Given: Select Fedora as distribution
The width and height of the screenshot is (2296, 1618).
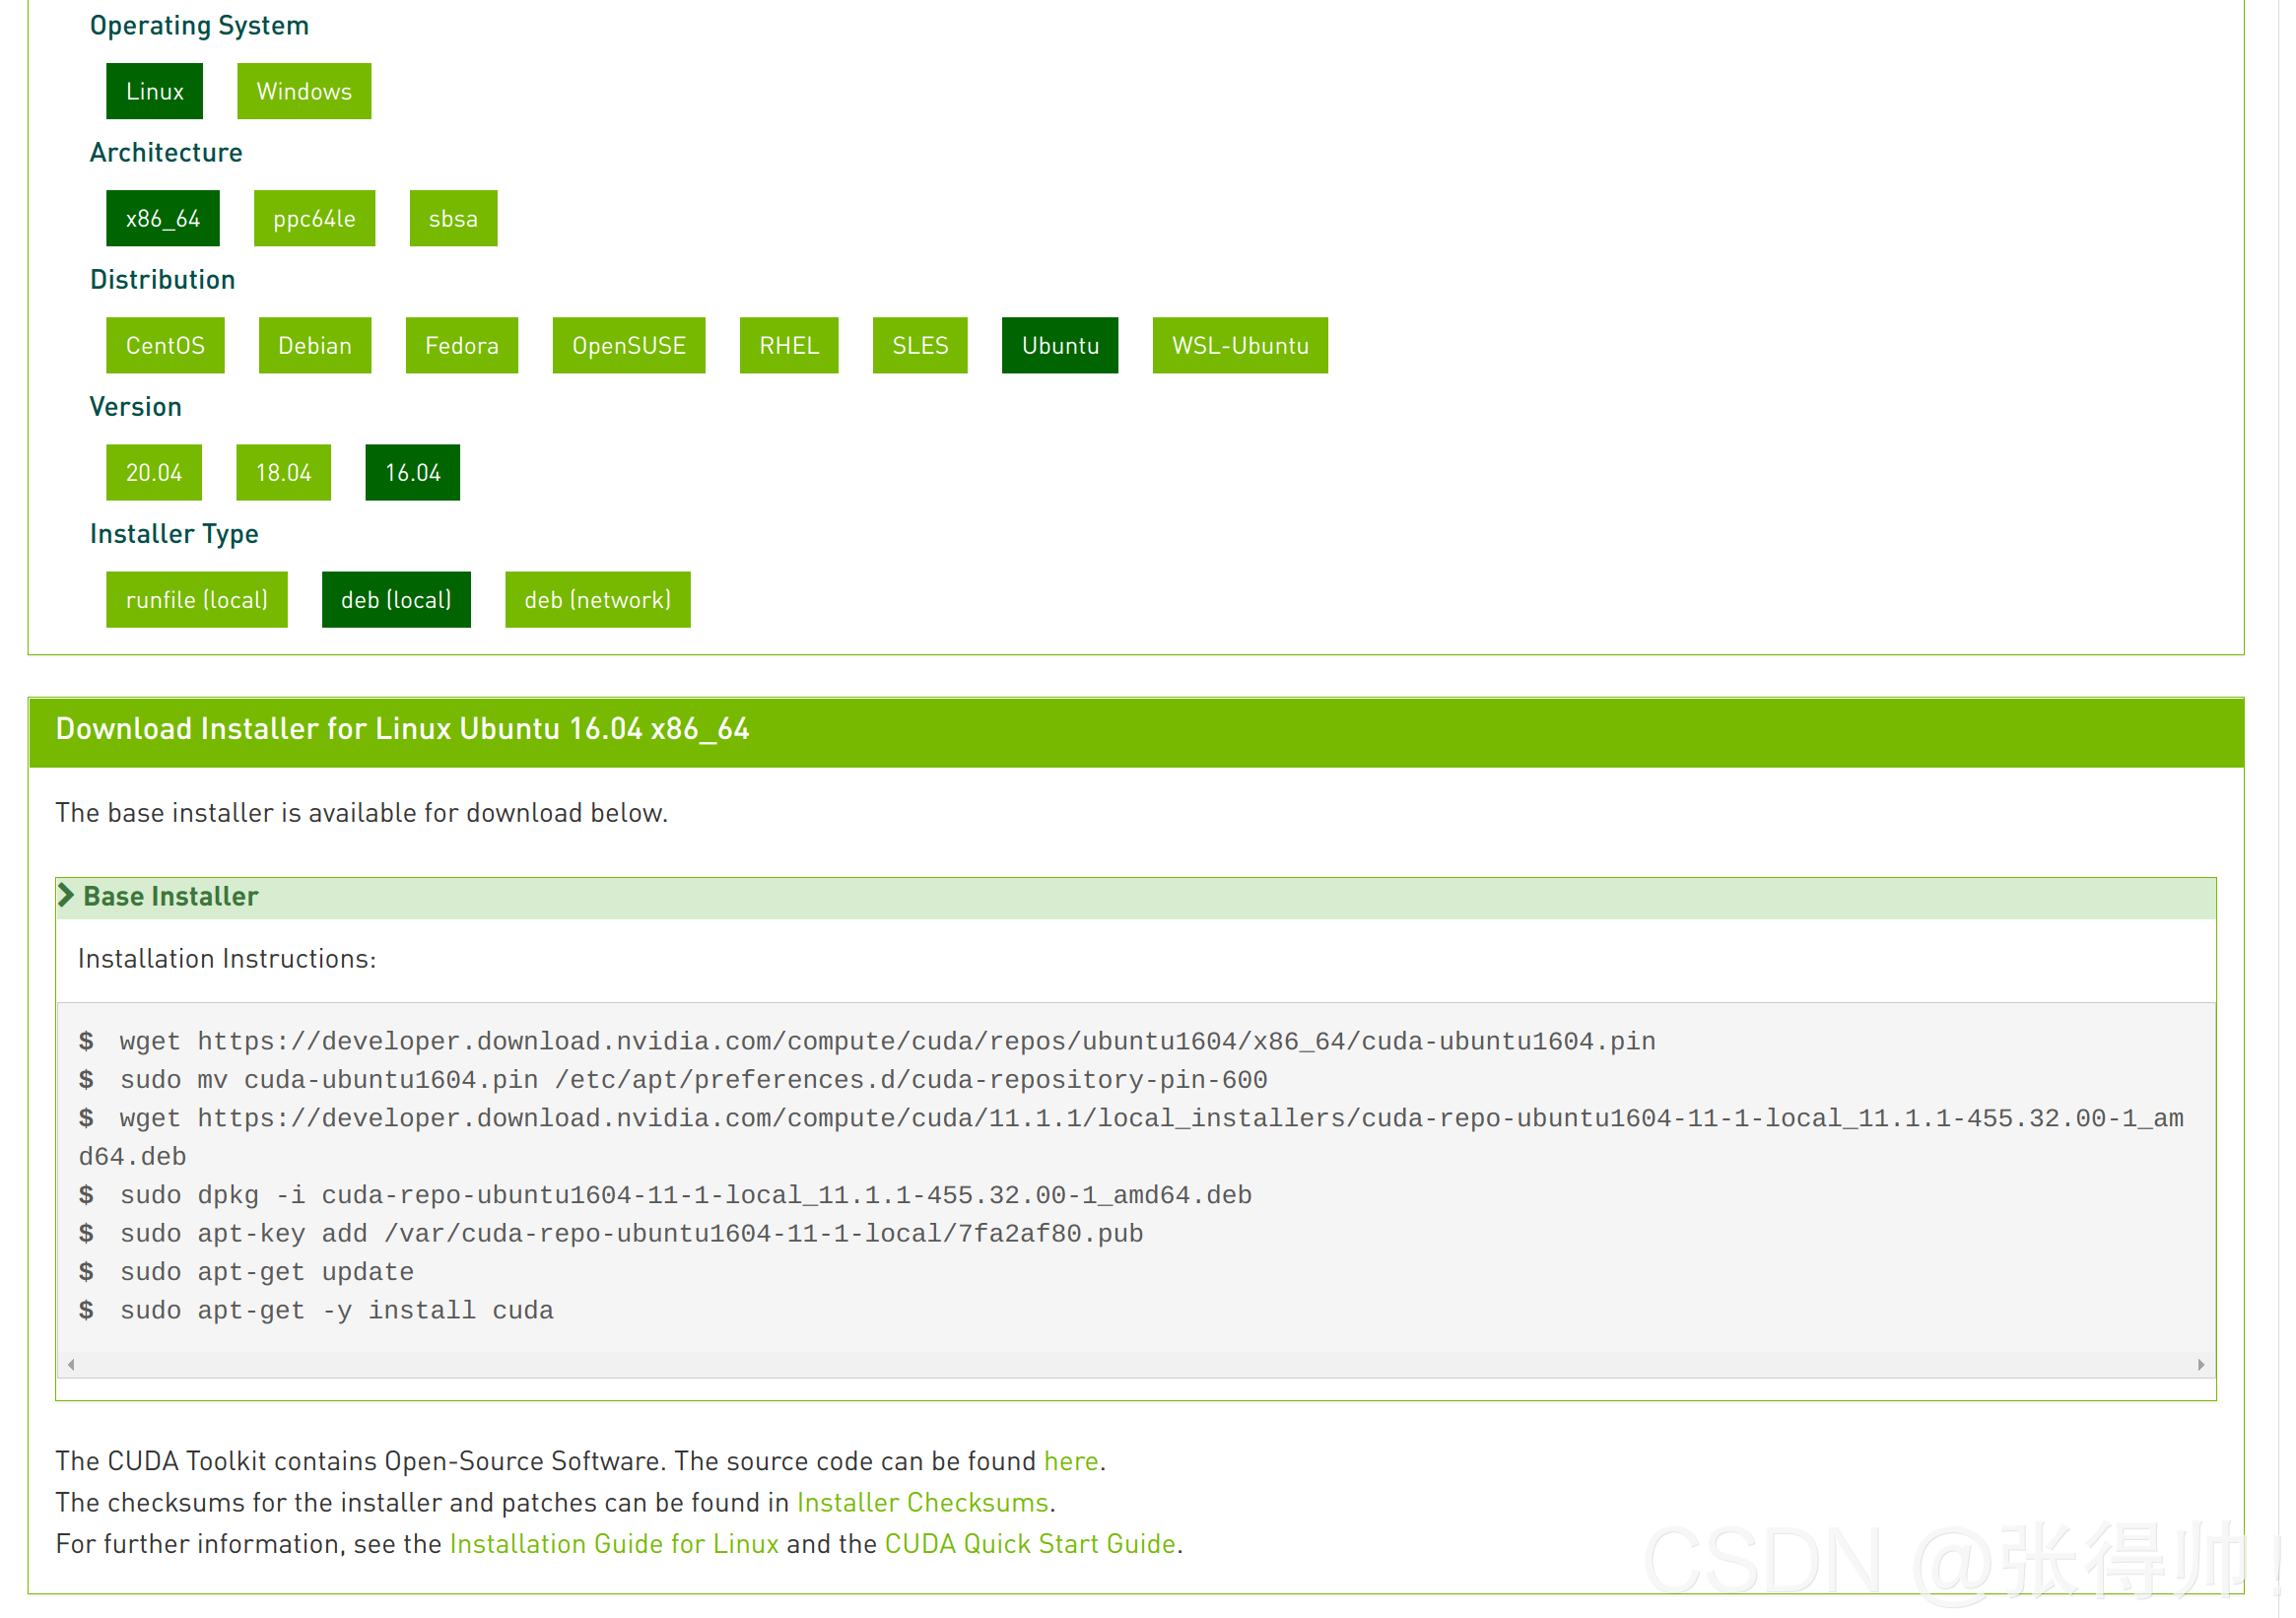Looking at the screenshot, I should (461, 345).
